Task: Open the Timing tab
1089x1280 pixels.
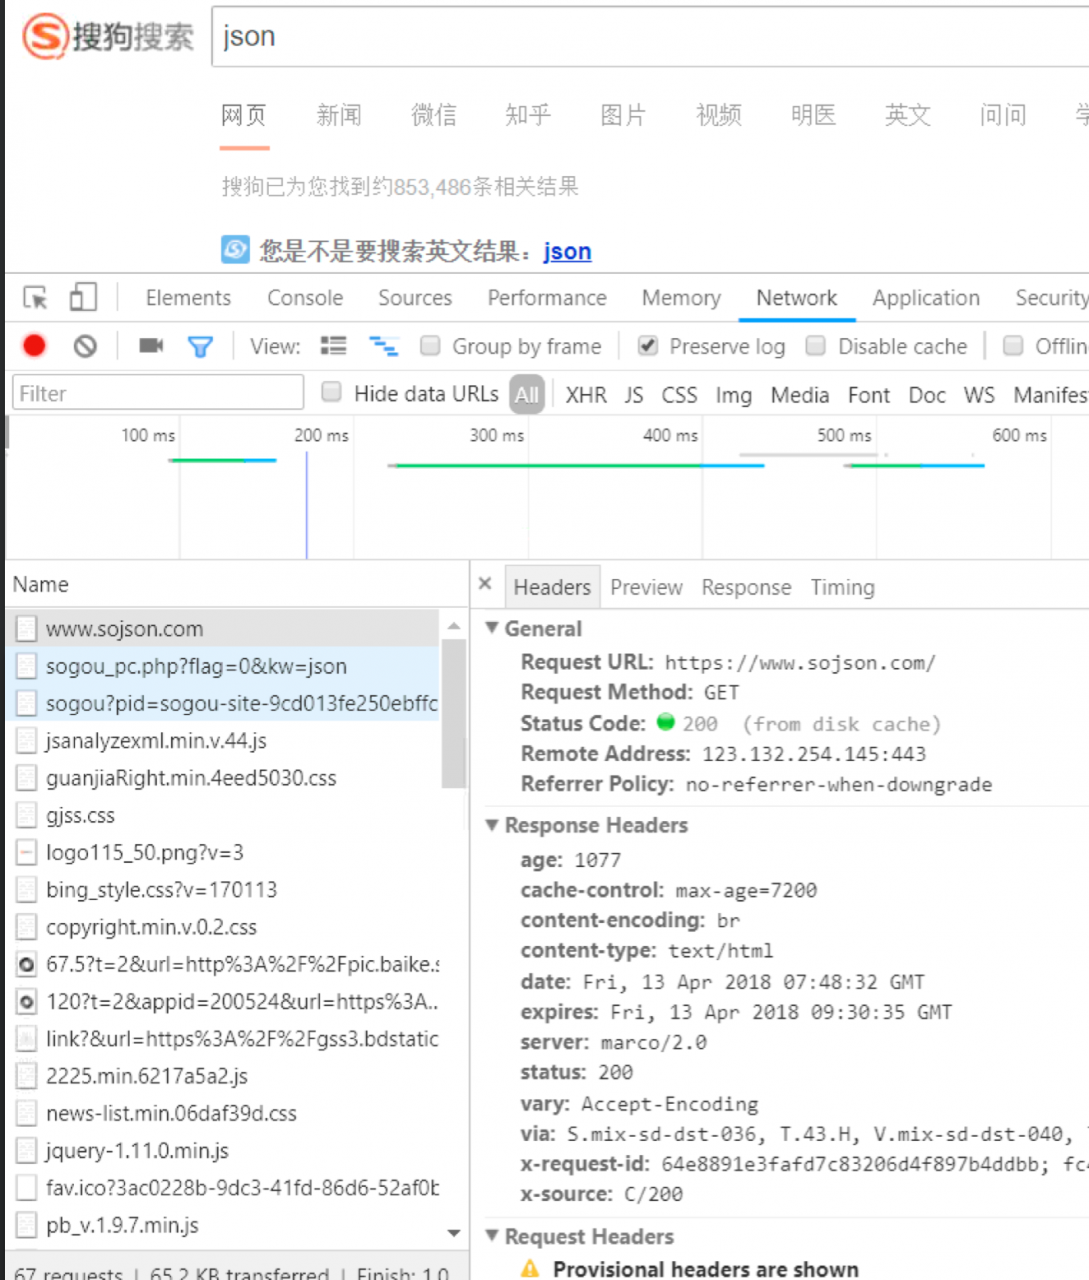Action: [842, 587]
